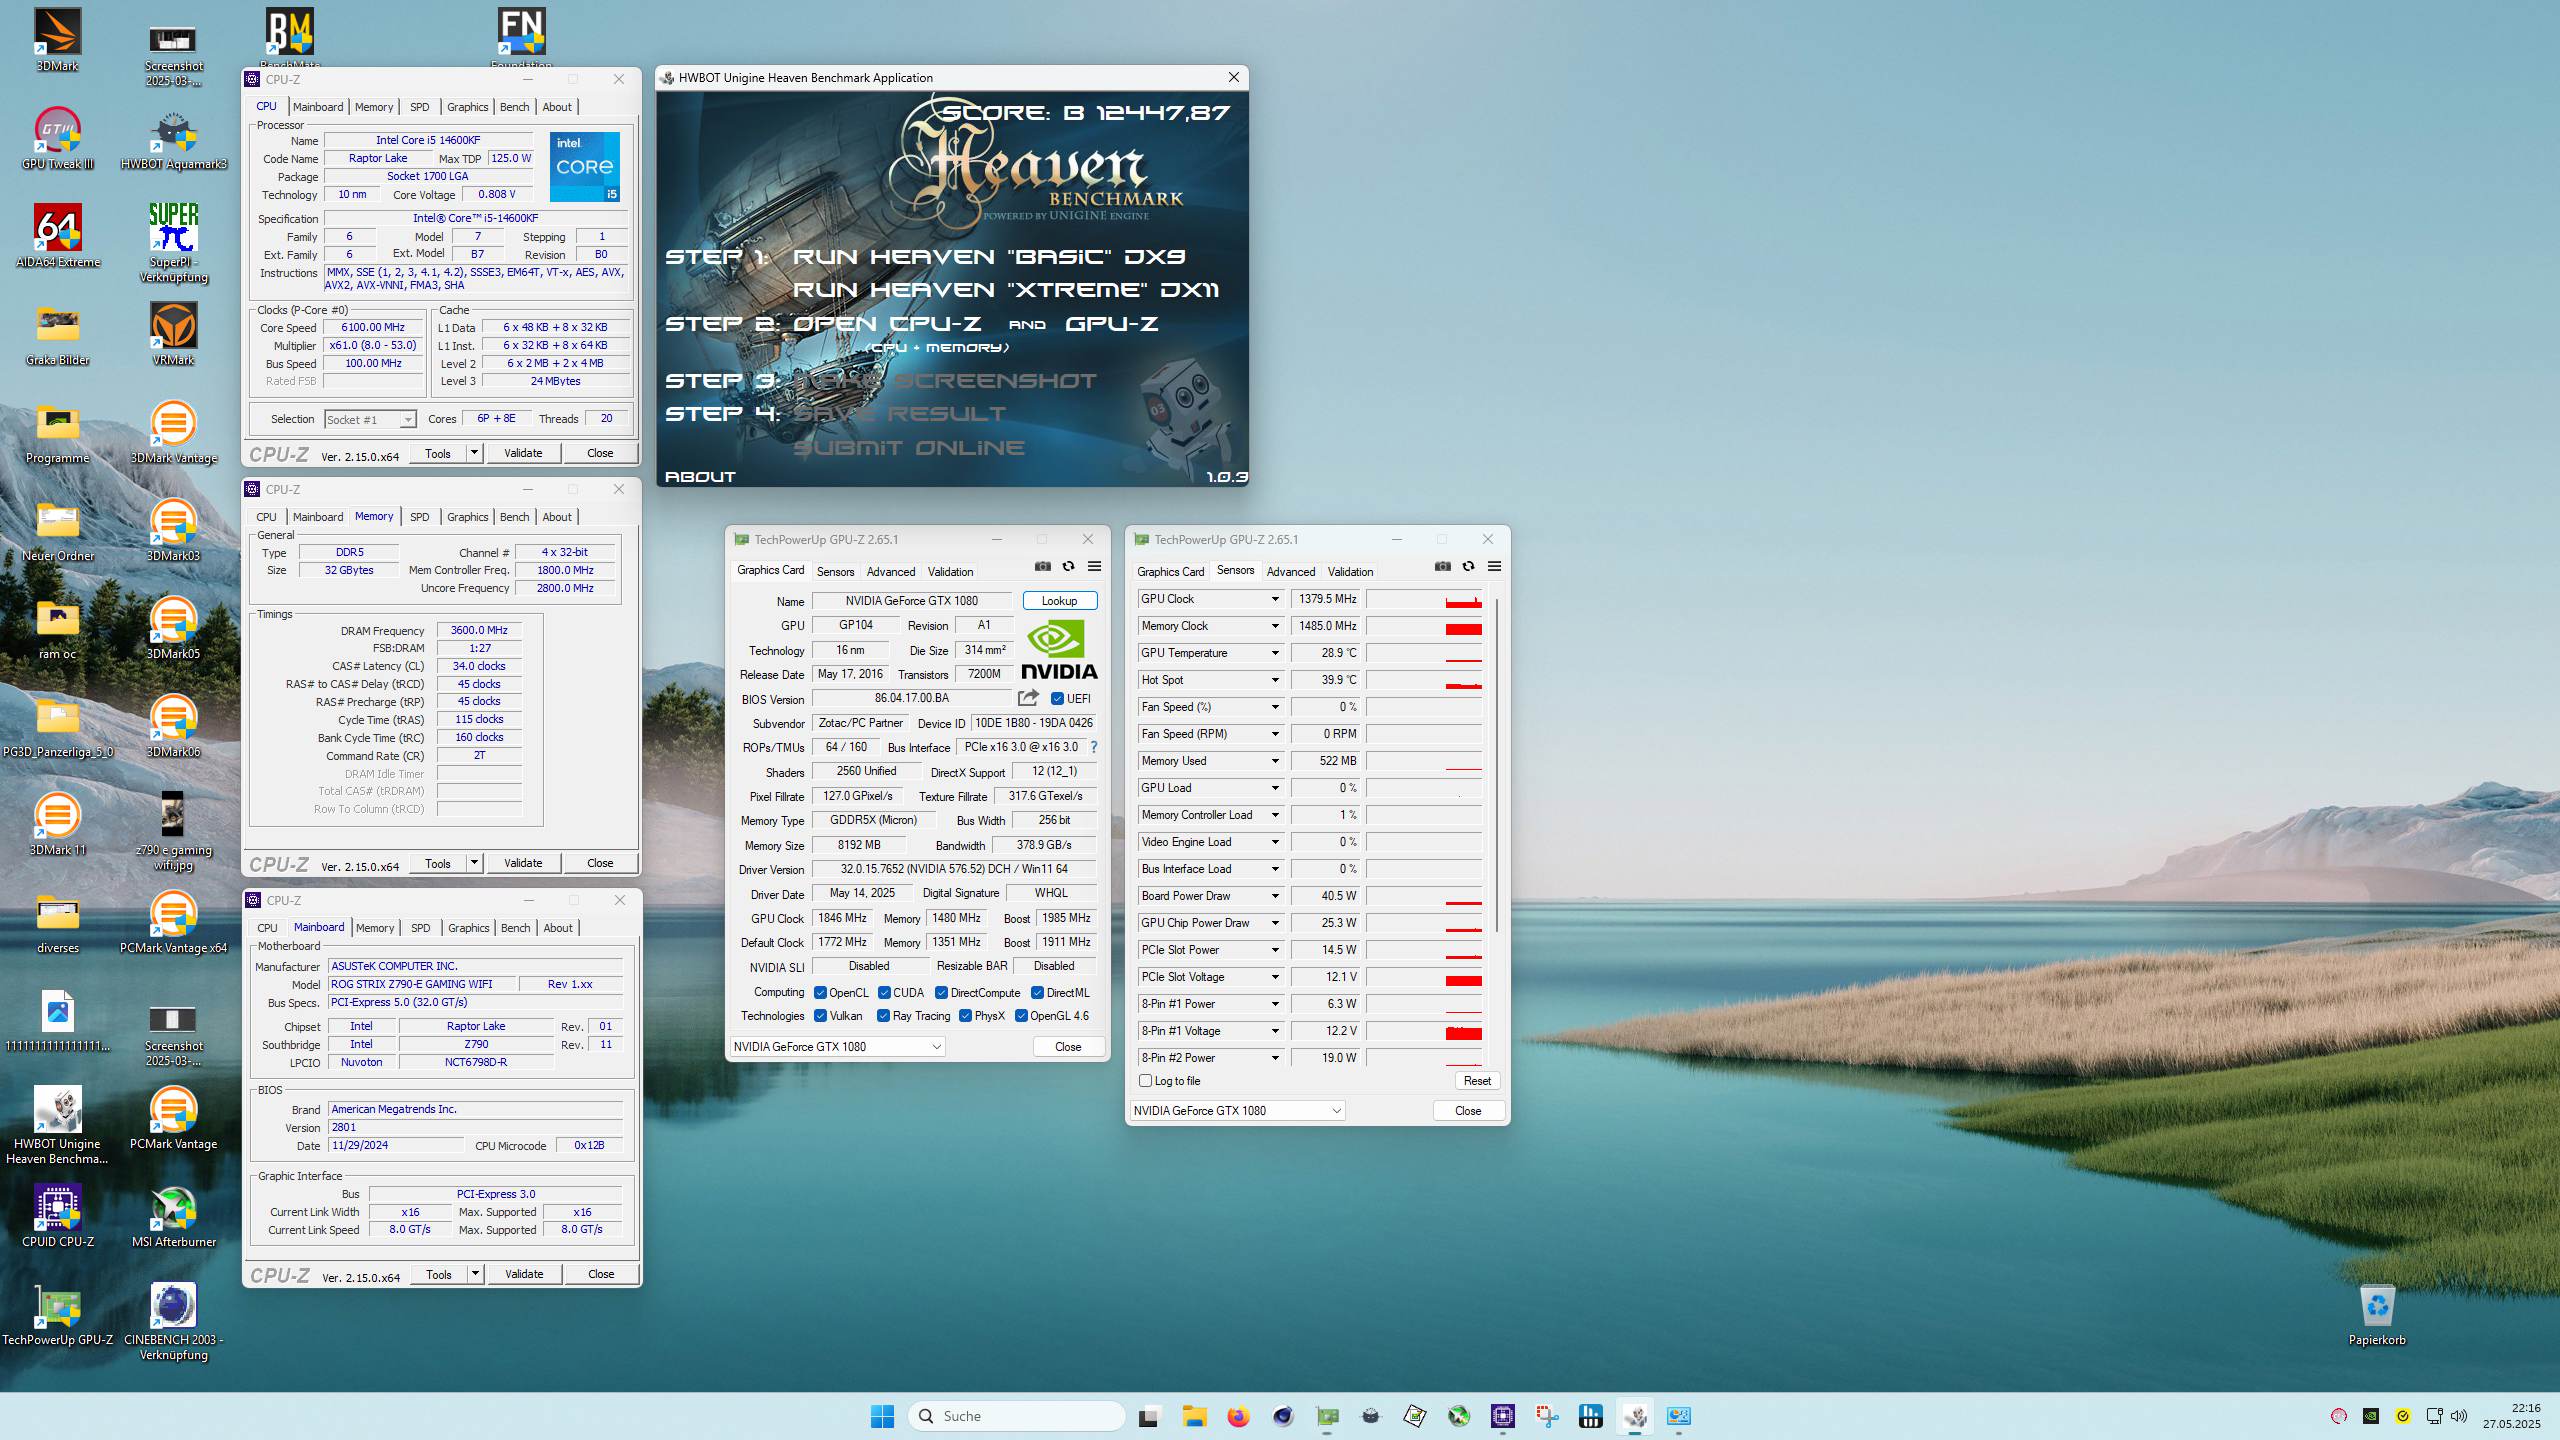Open the SuperPI shortcut on the desktop

coord(173,243)
